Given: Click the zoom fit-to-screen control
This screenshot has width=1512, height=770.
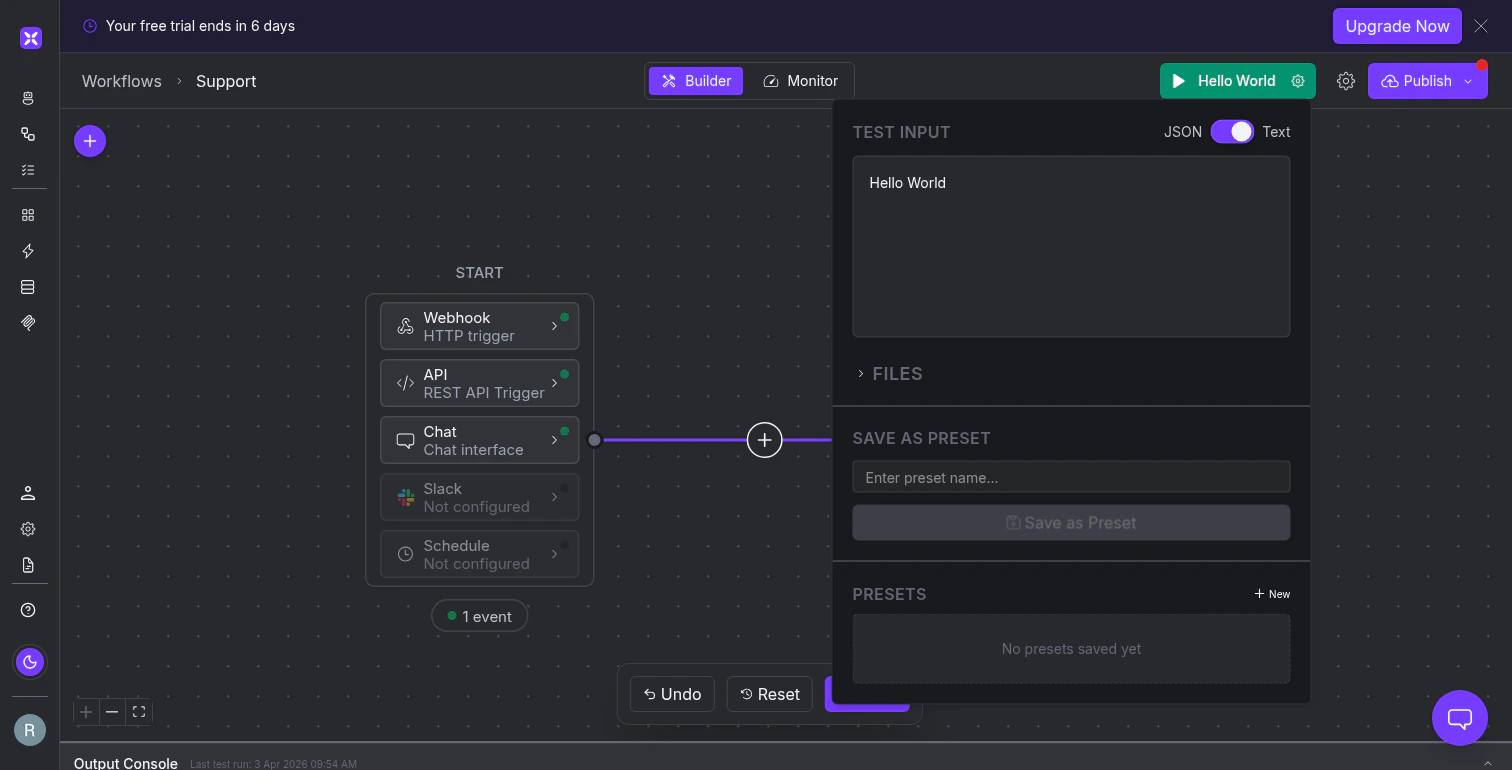Looking at the screenshot, I should 139,712.
